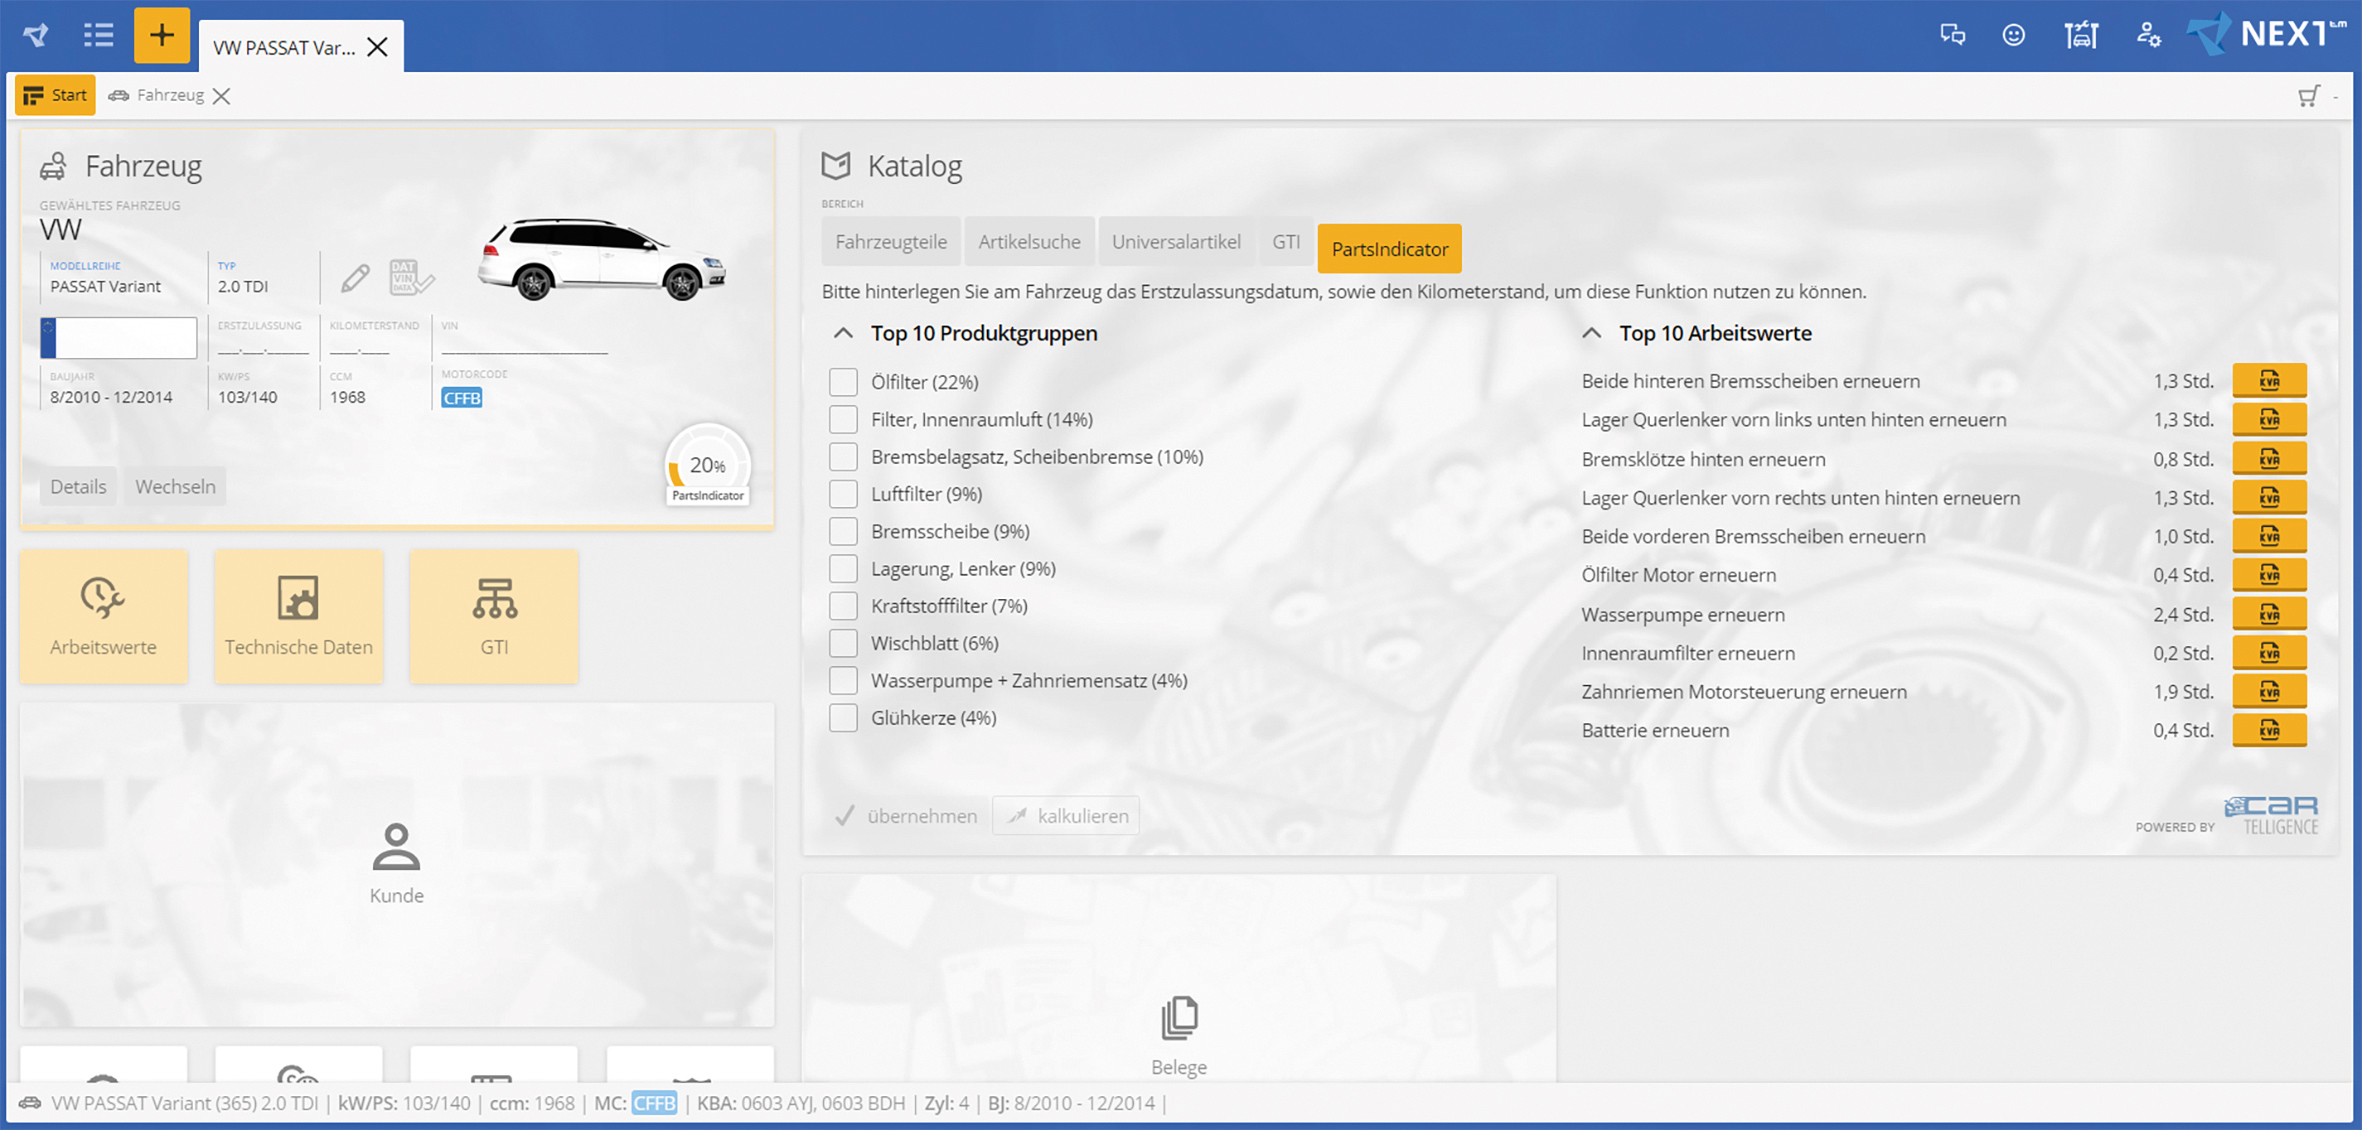The height and width of the screenshot is (1130, 2362).
Task: Click labor icon for Zahnriemen Motorsteuerung erneuern
Action: 2269,691
